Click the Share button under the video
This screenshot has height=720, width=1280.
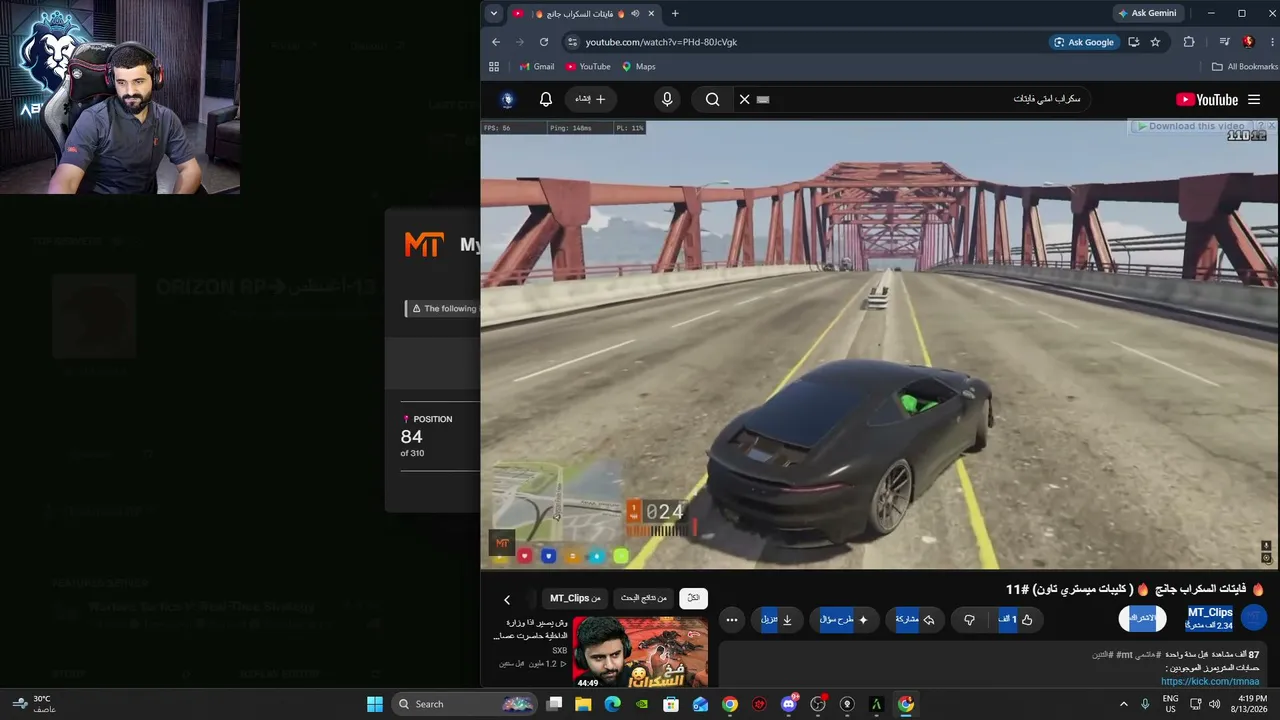[x=915, y=620]
